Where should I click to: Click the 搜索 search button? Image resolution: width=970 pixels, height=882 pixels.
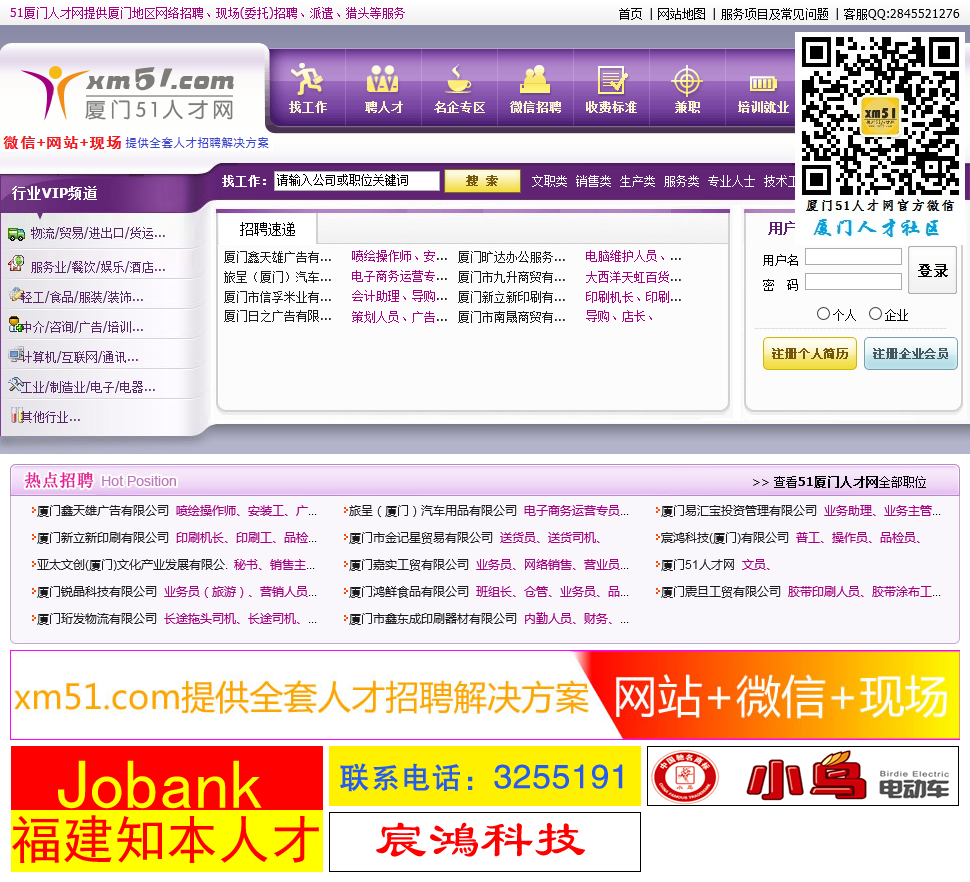click(482, 181)
